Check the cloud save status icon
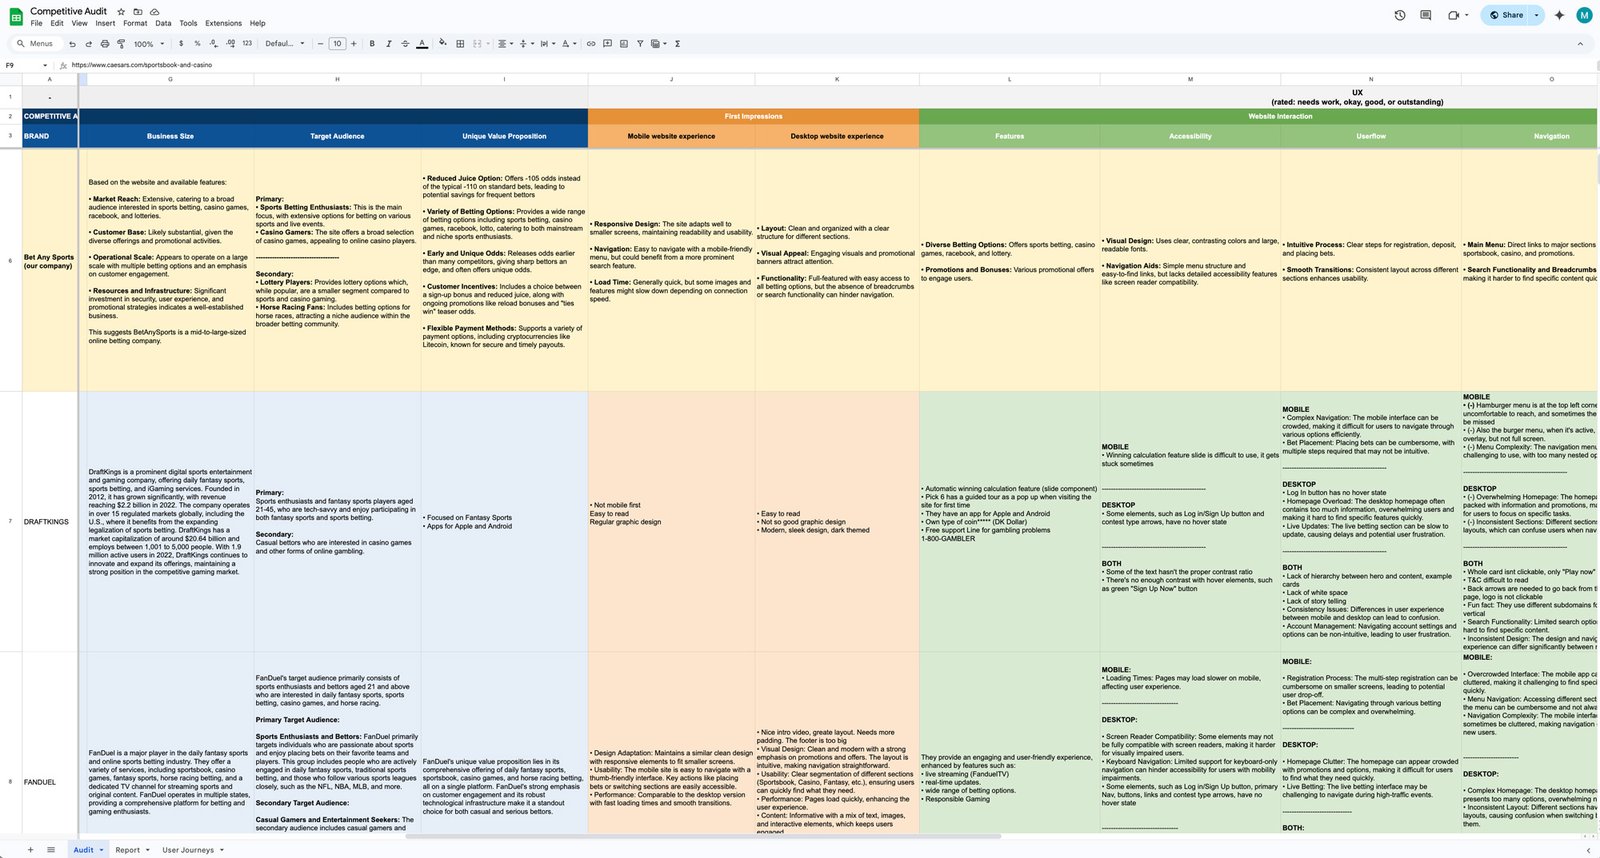Image resolution: width=1600 pixels, height=858 pixels. (x=155, y=12)
